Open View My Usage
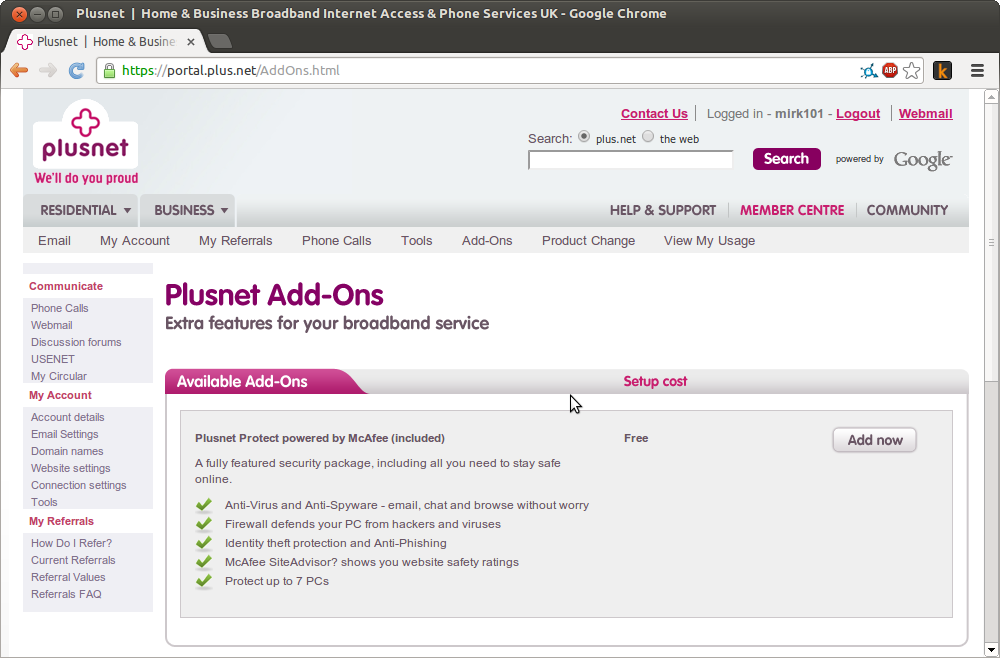The height and width of the screenshot is (658, 1000). pos(709,241)
